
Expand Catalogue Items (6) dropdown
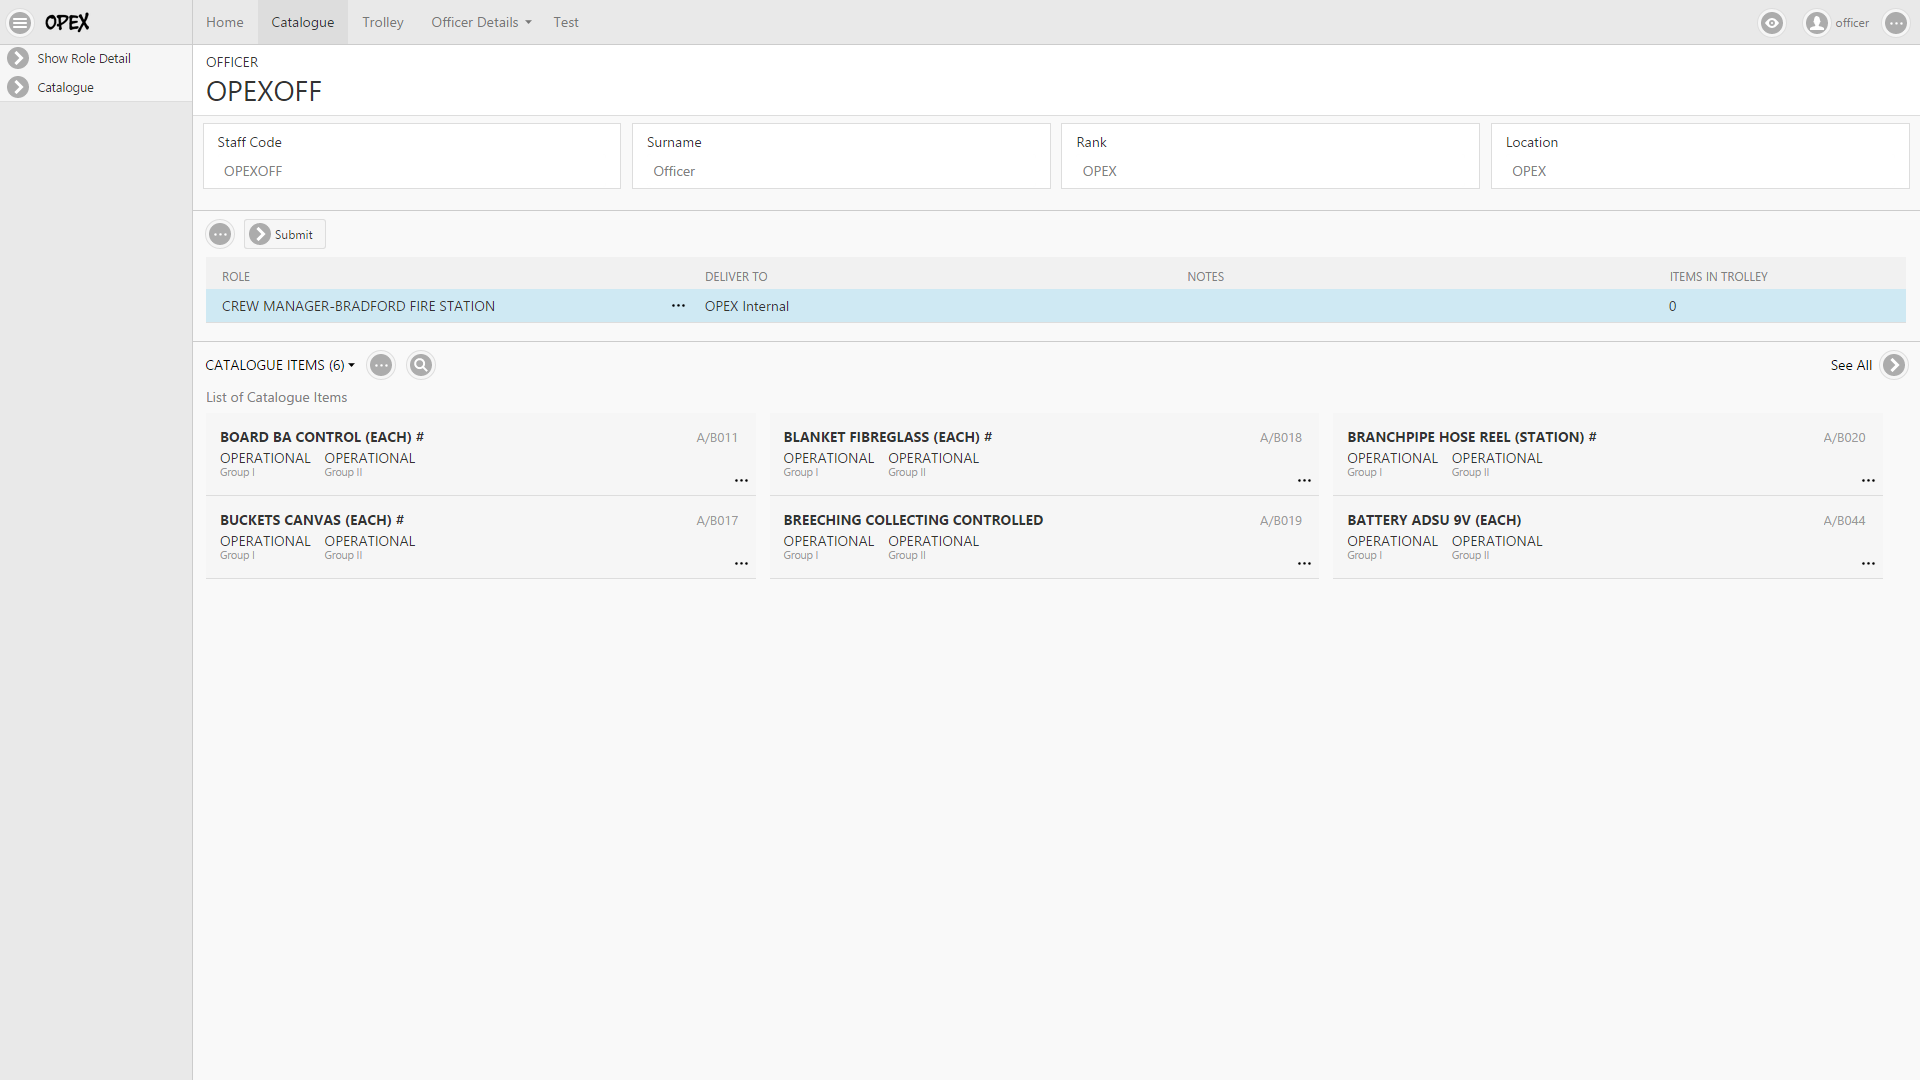click(280, 365)
